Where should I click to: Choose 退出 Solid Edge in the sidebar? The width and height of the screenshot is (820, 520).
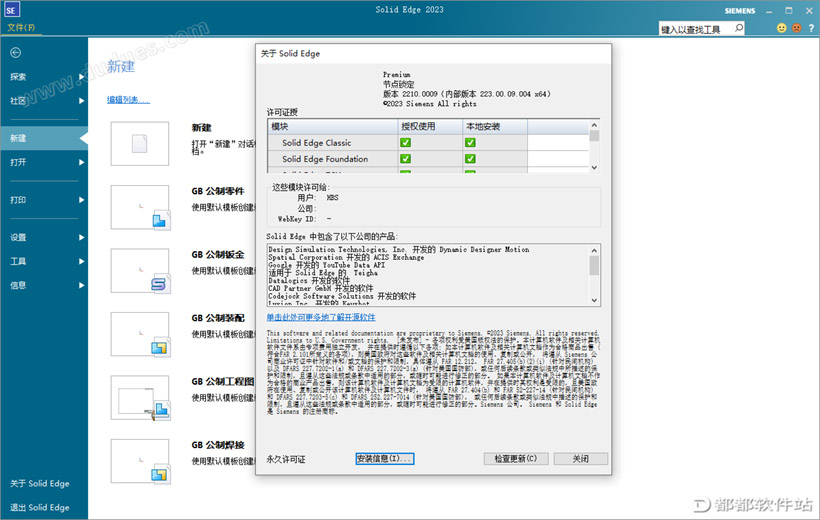40,507
